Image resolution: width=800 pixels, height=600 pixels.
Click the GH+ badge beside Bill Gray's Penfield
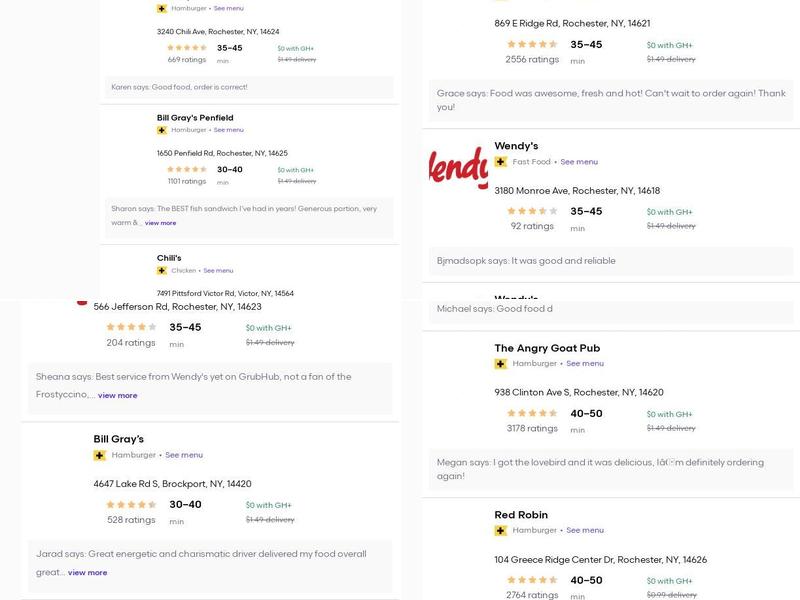click(x=161, y=130)
